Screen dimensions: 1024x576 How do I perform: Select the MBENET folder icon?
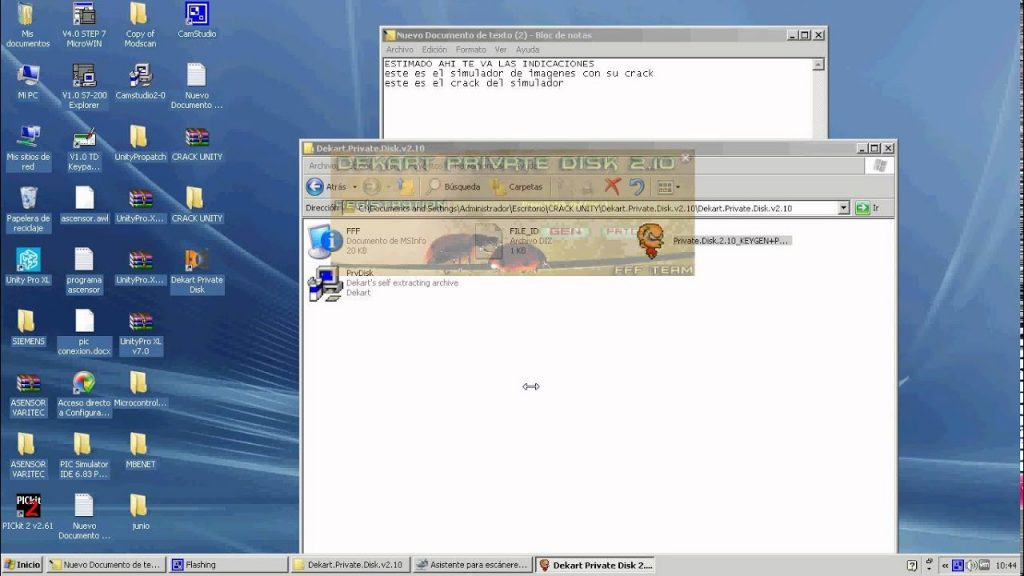click(140, 450)
